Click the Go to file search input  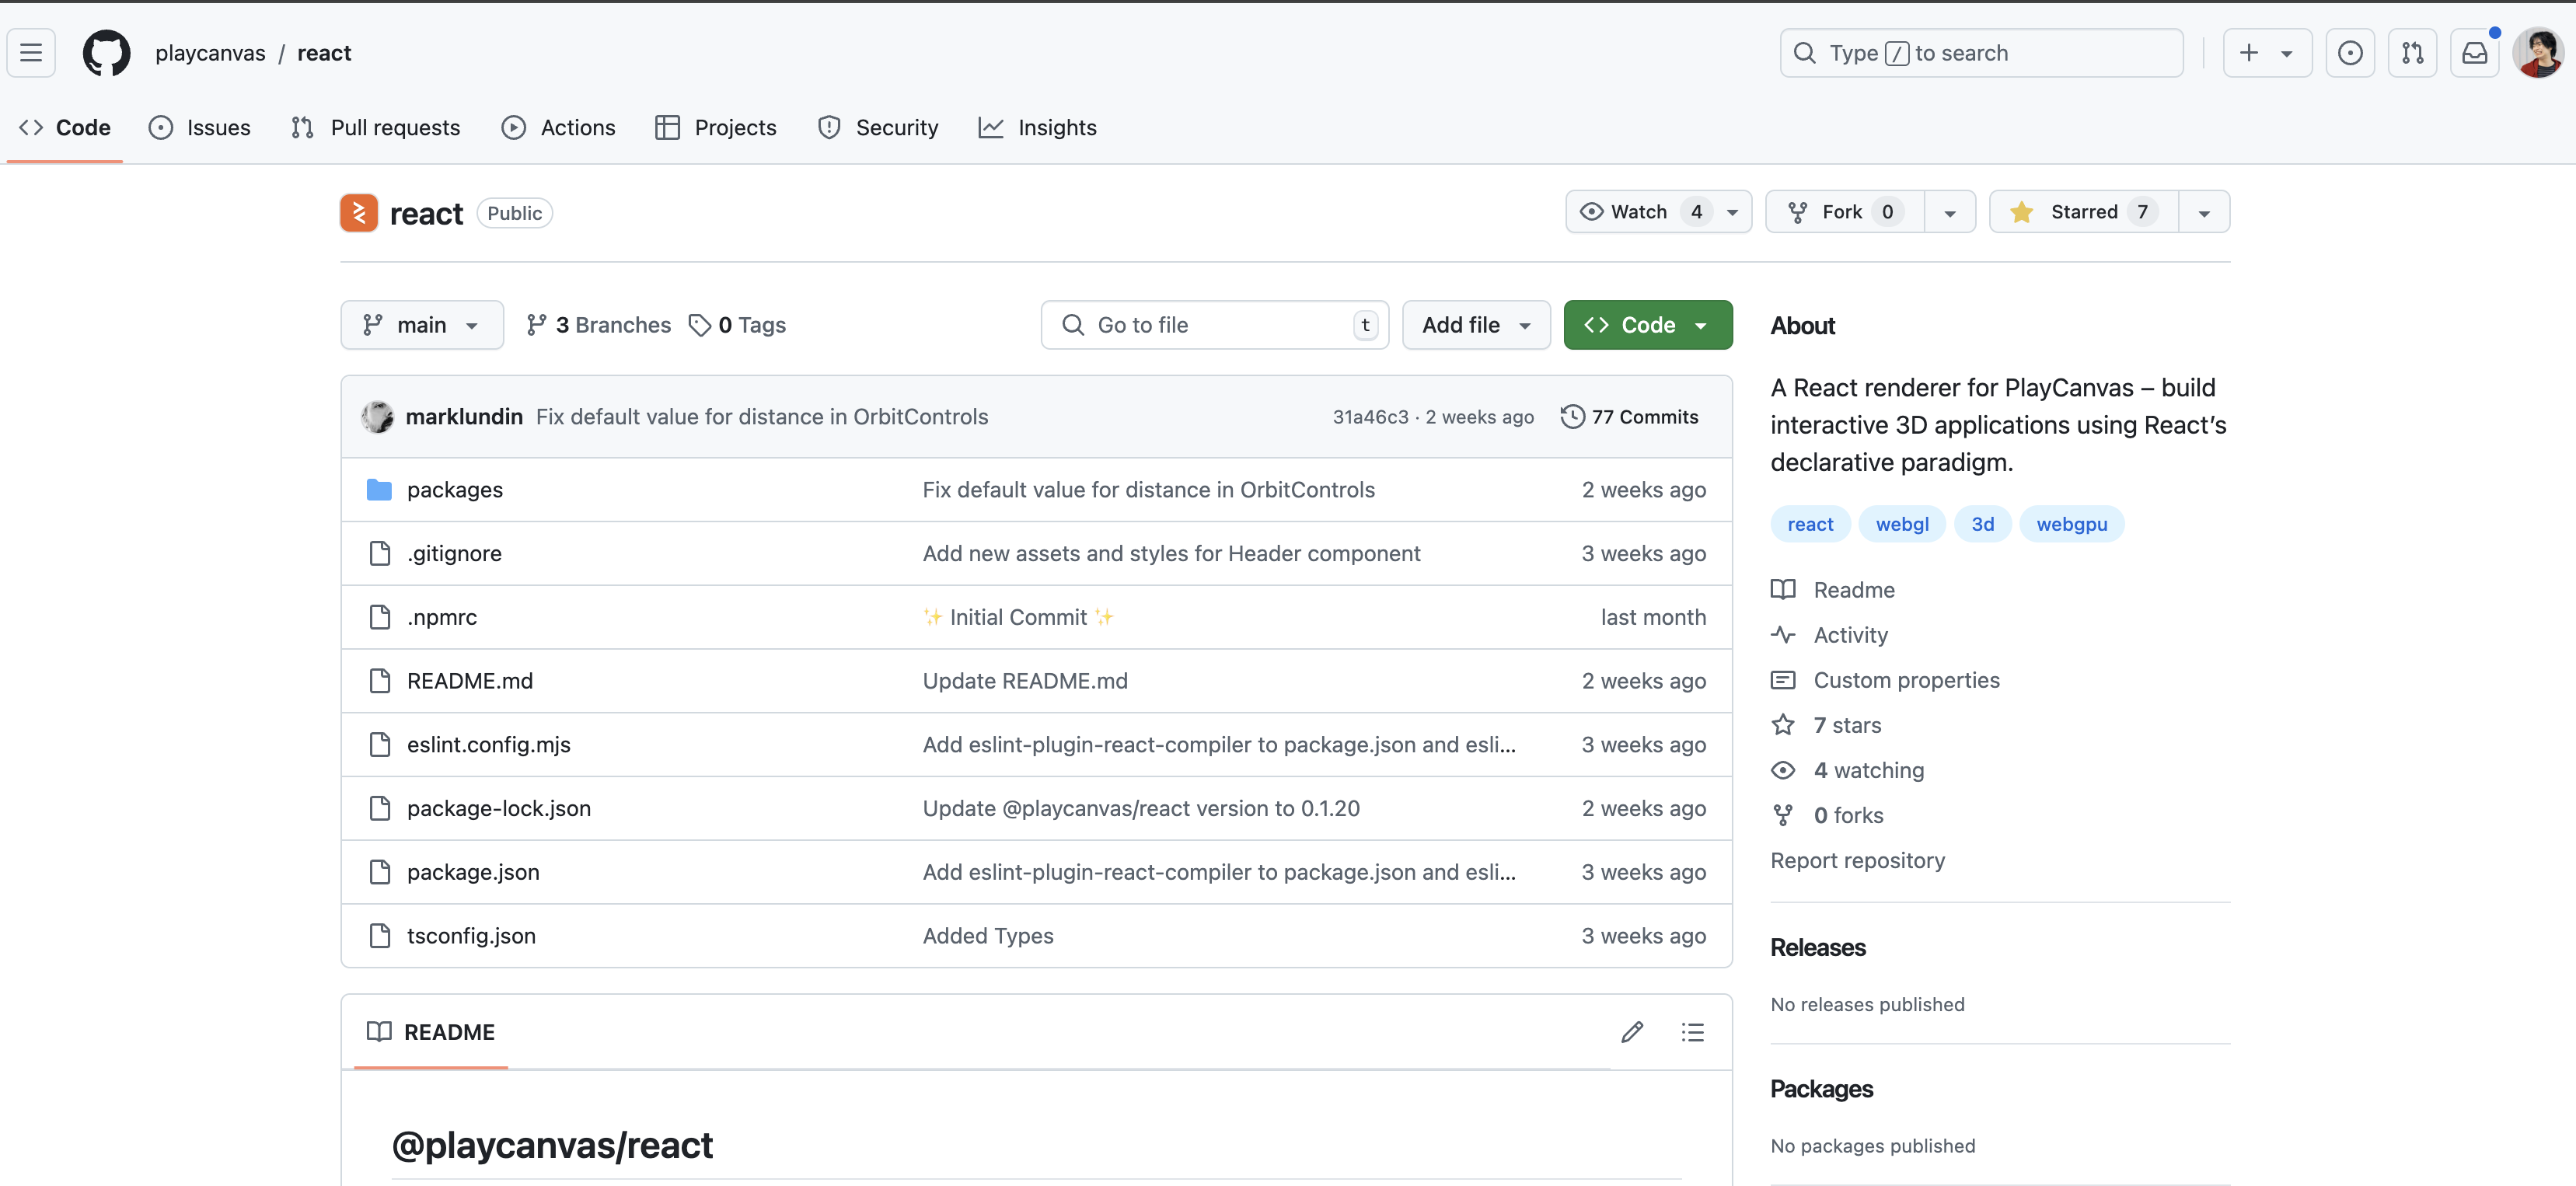tap(1216, 323)
